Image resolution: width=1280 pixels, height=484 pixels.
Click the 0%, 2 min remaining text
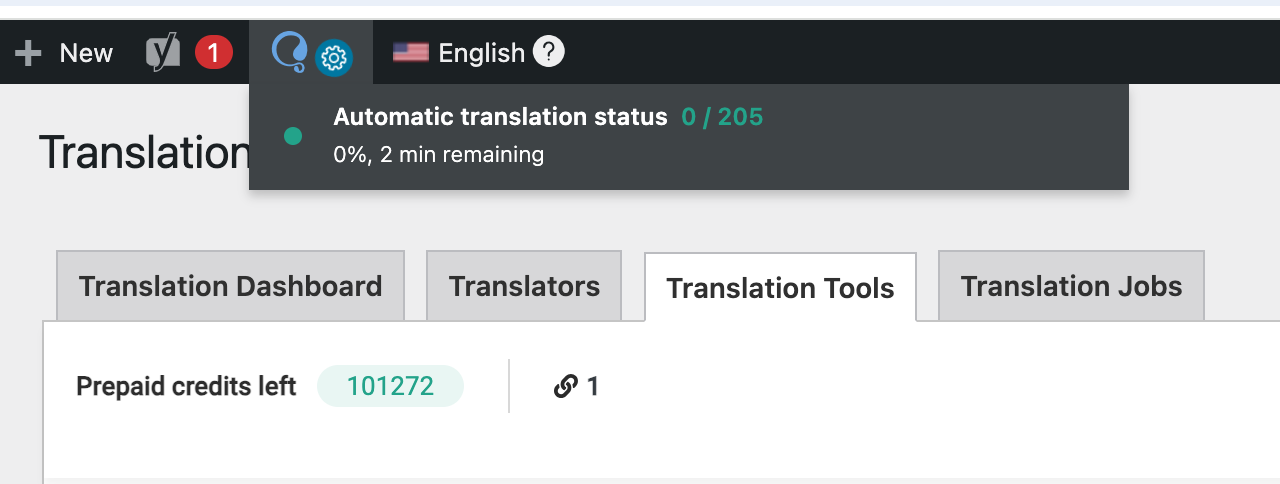coord(438,155)
